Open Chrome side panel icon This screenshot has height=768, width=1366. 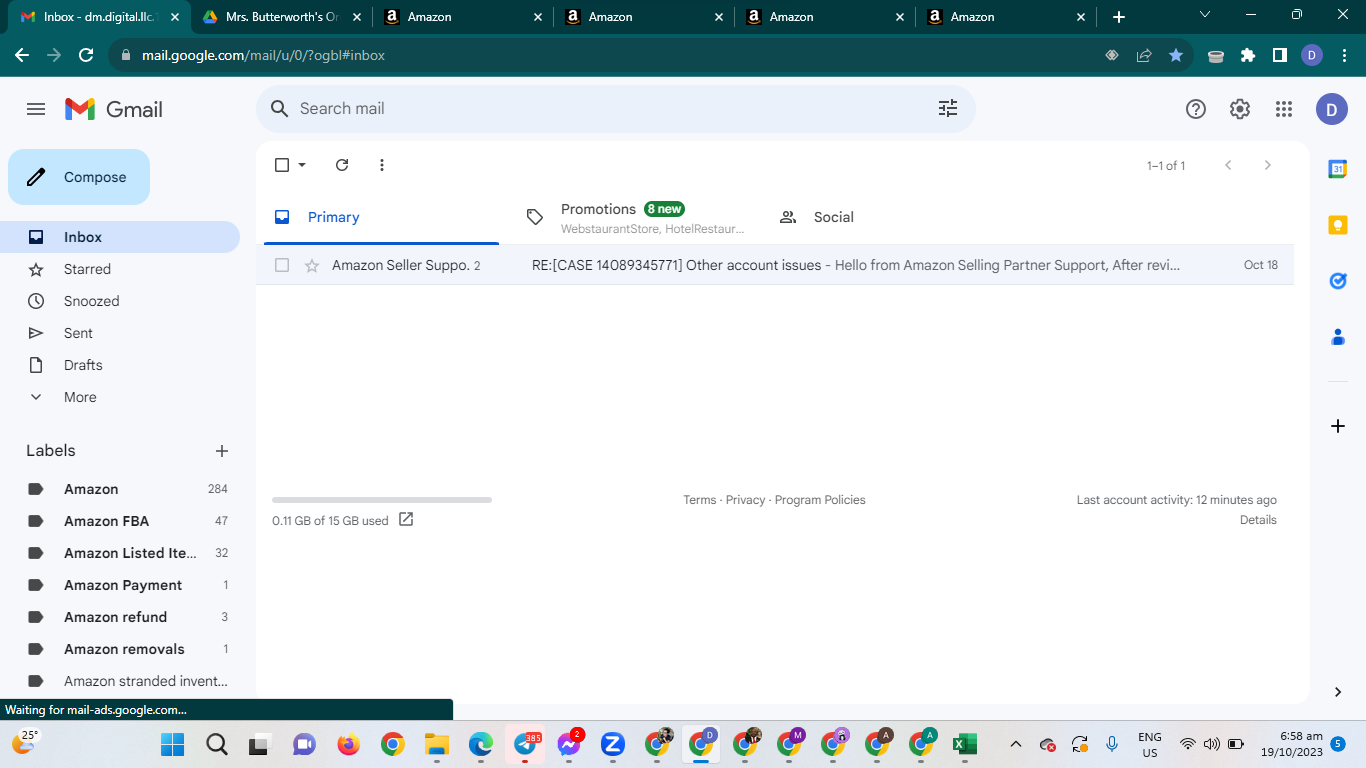(x=1280, y=55)
